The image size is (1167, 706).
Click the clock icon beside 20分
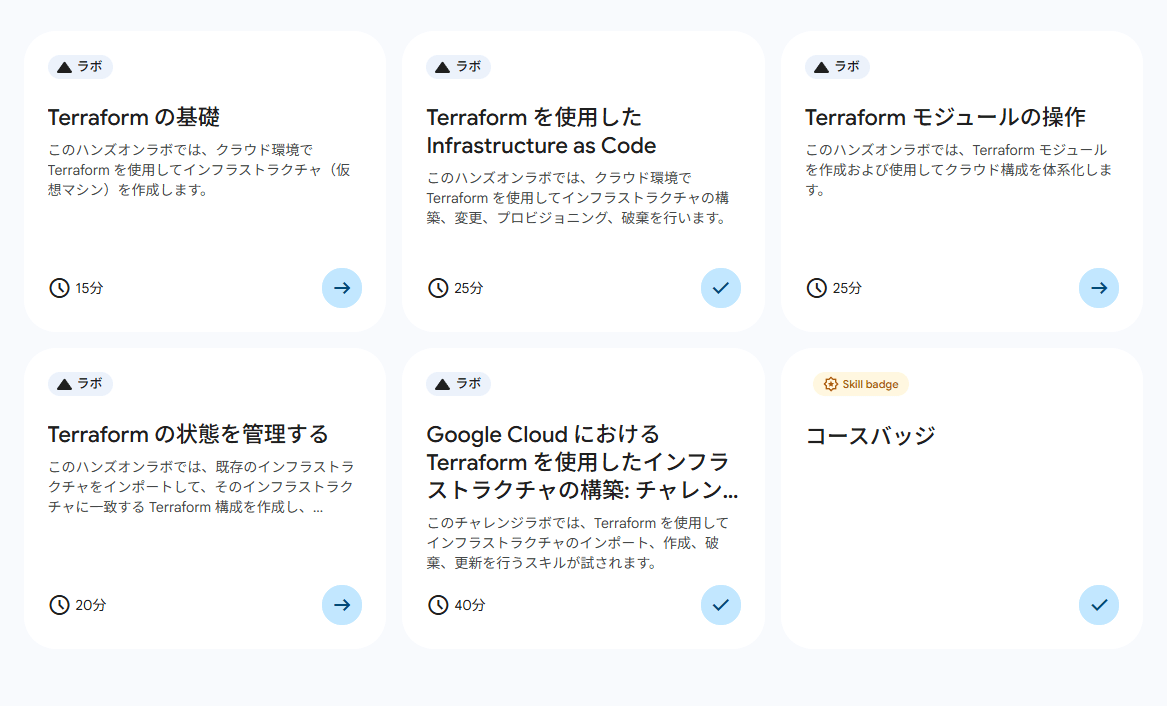(60, 605)
